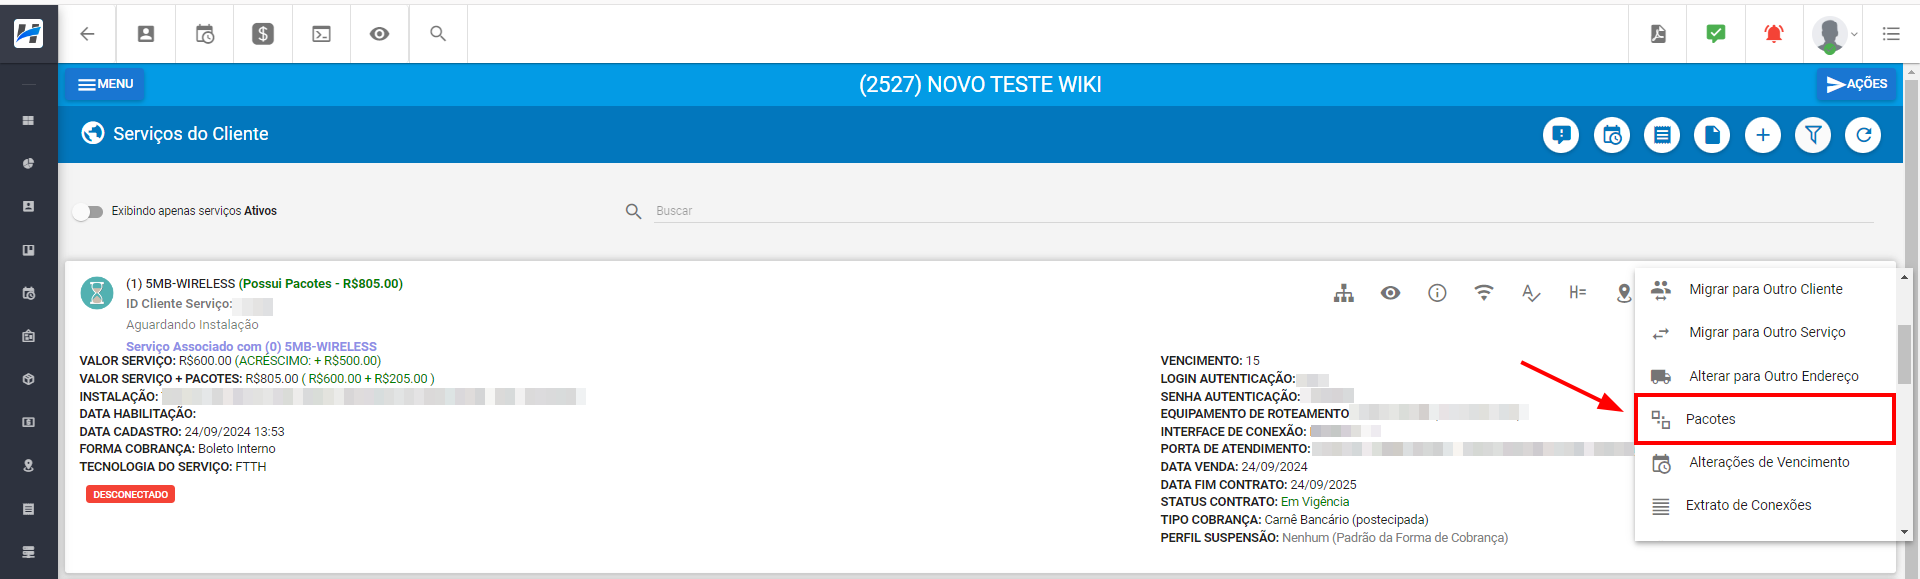
Task: Click the spellcheck A icon on service
Action: [1531, 293]
